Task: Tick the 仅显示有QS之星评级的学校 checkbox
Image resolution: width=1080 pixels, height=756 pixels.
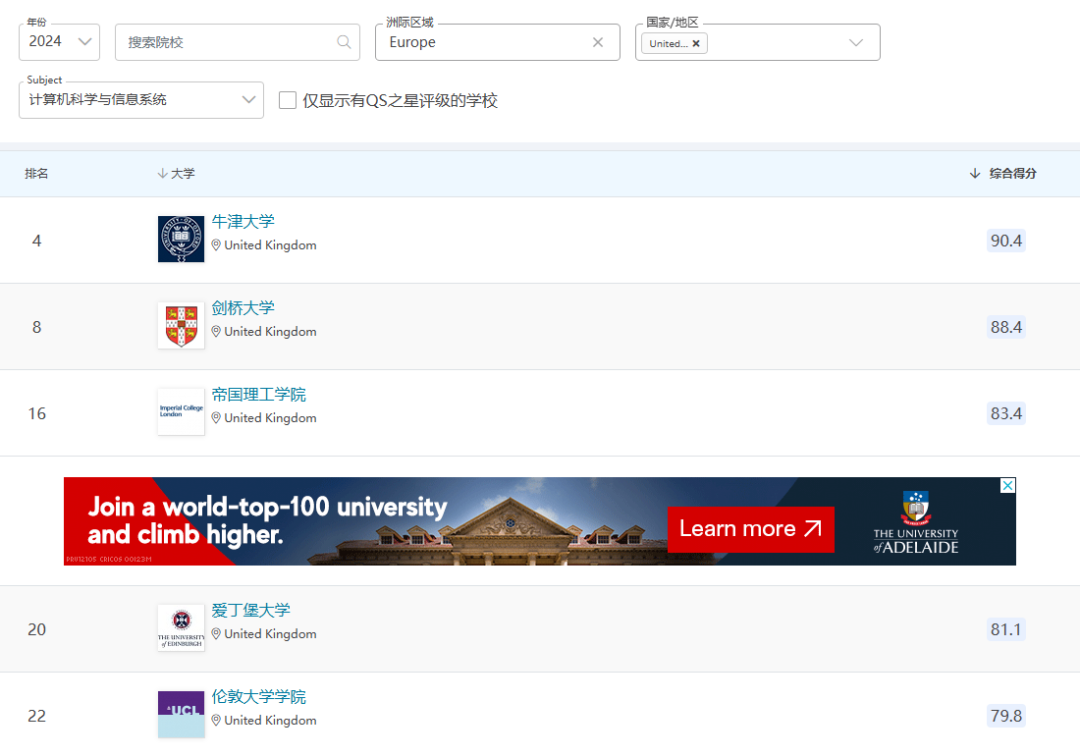Action: pyautogui.click(x=287, y=101)
